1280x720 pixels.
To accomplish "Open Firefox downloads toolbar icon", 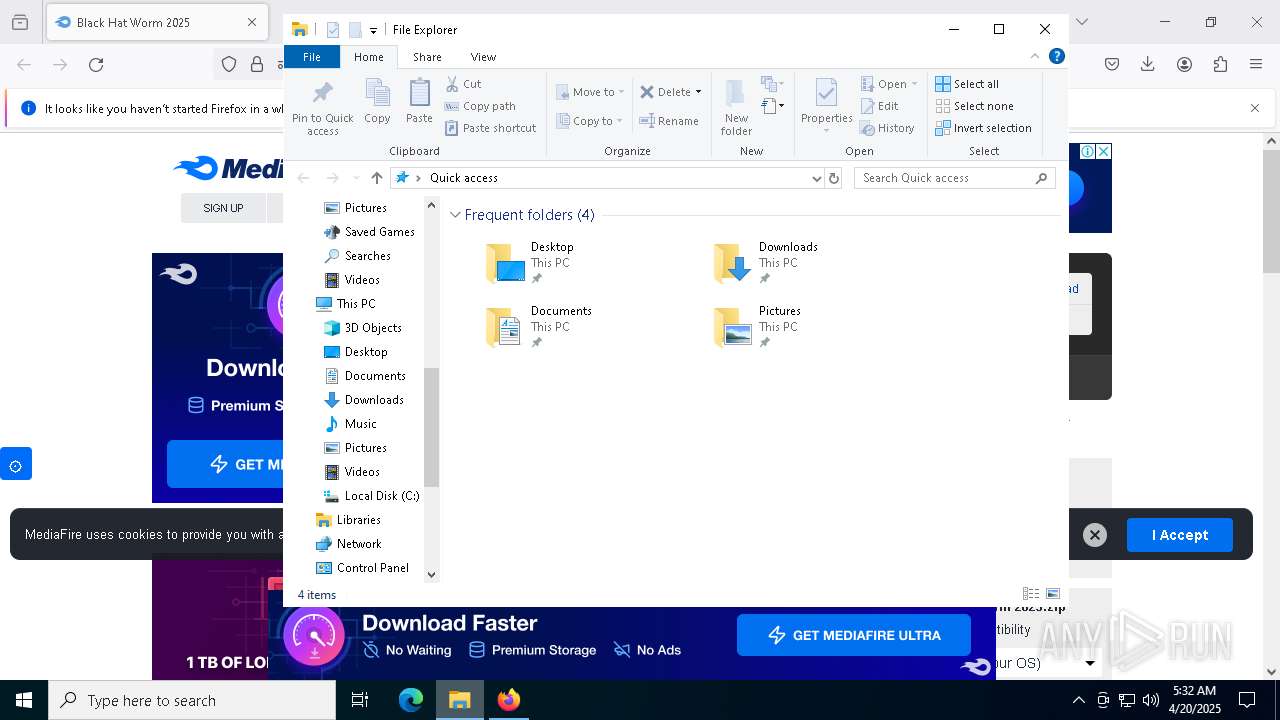I will tap(1147, 64).
